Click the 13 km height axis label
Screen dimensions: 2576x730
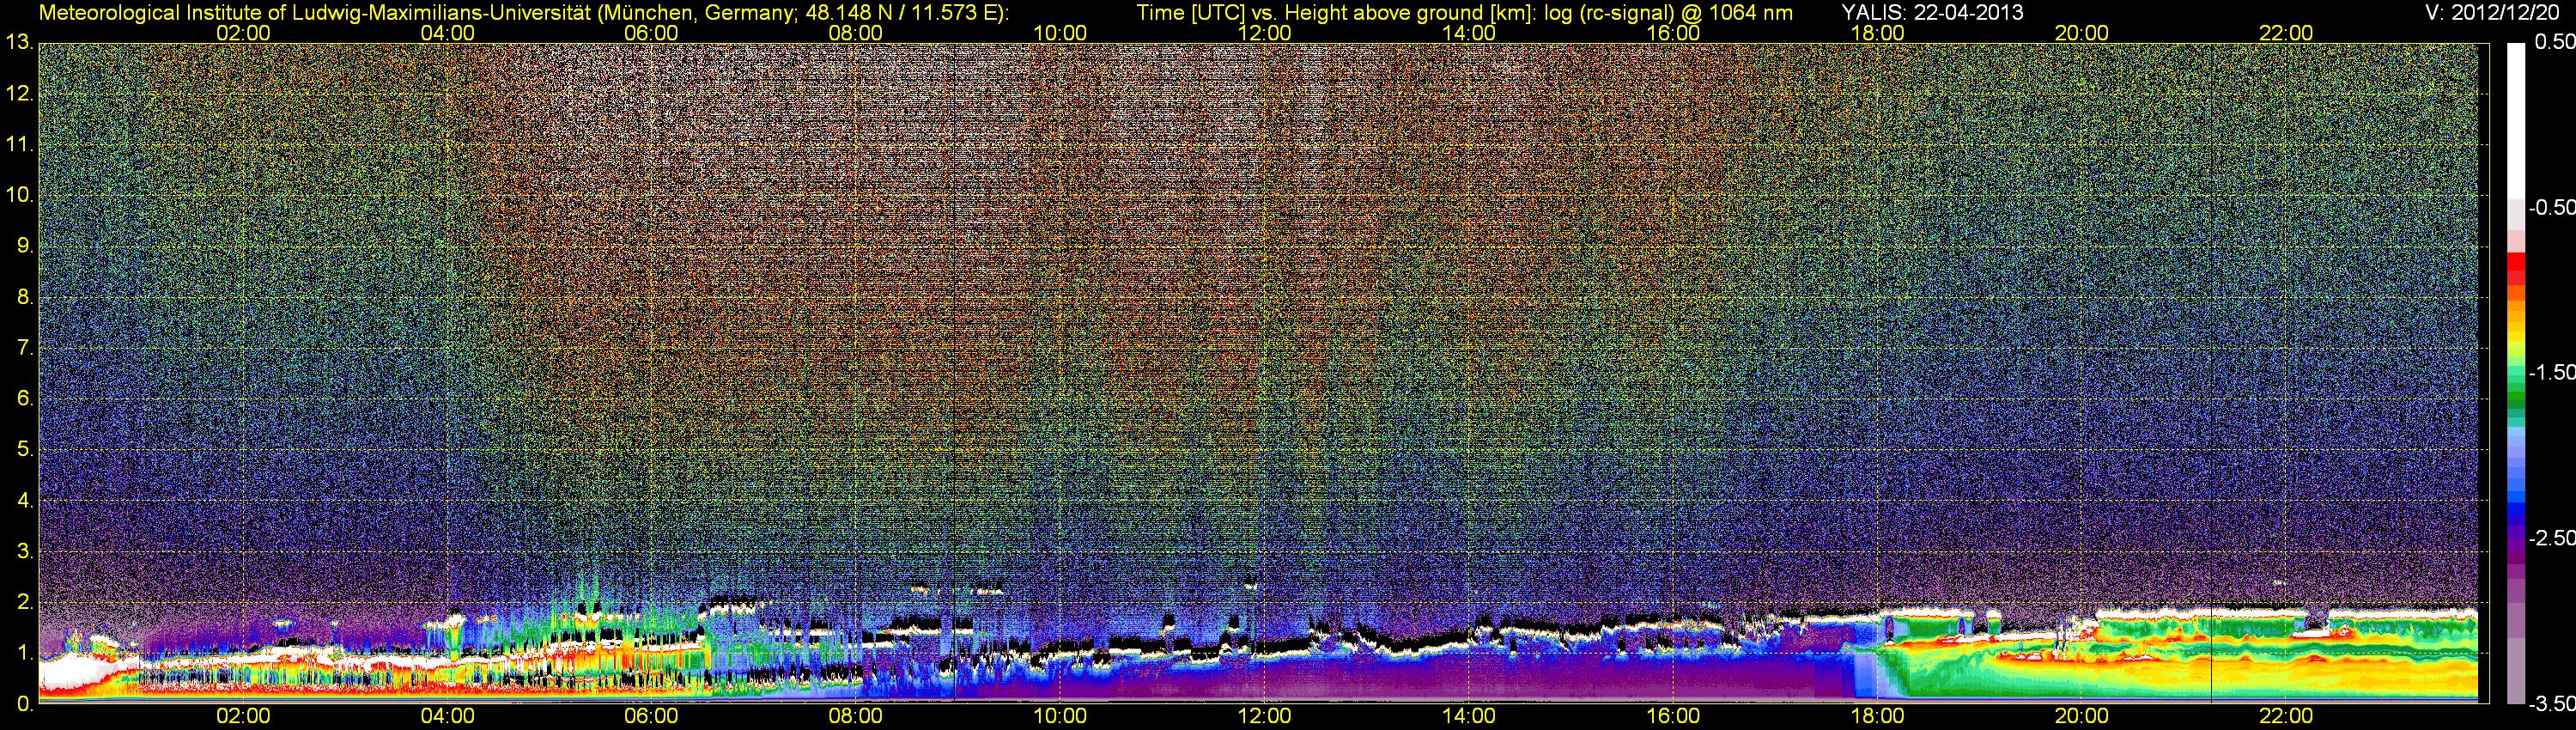(19, 43)
